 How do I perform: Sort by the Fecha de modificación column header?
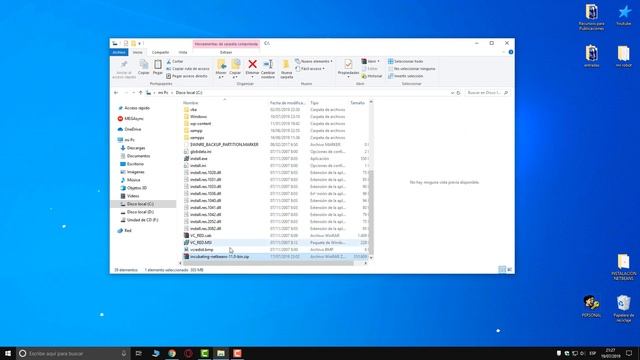point(287,103)
